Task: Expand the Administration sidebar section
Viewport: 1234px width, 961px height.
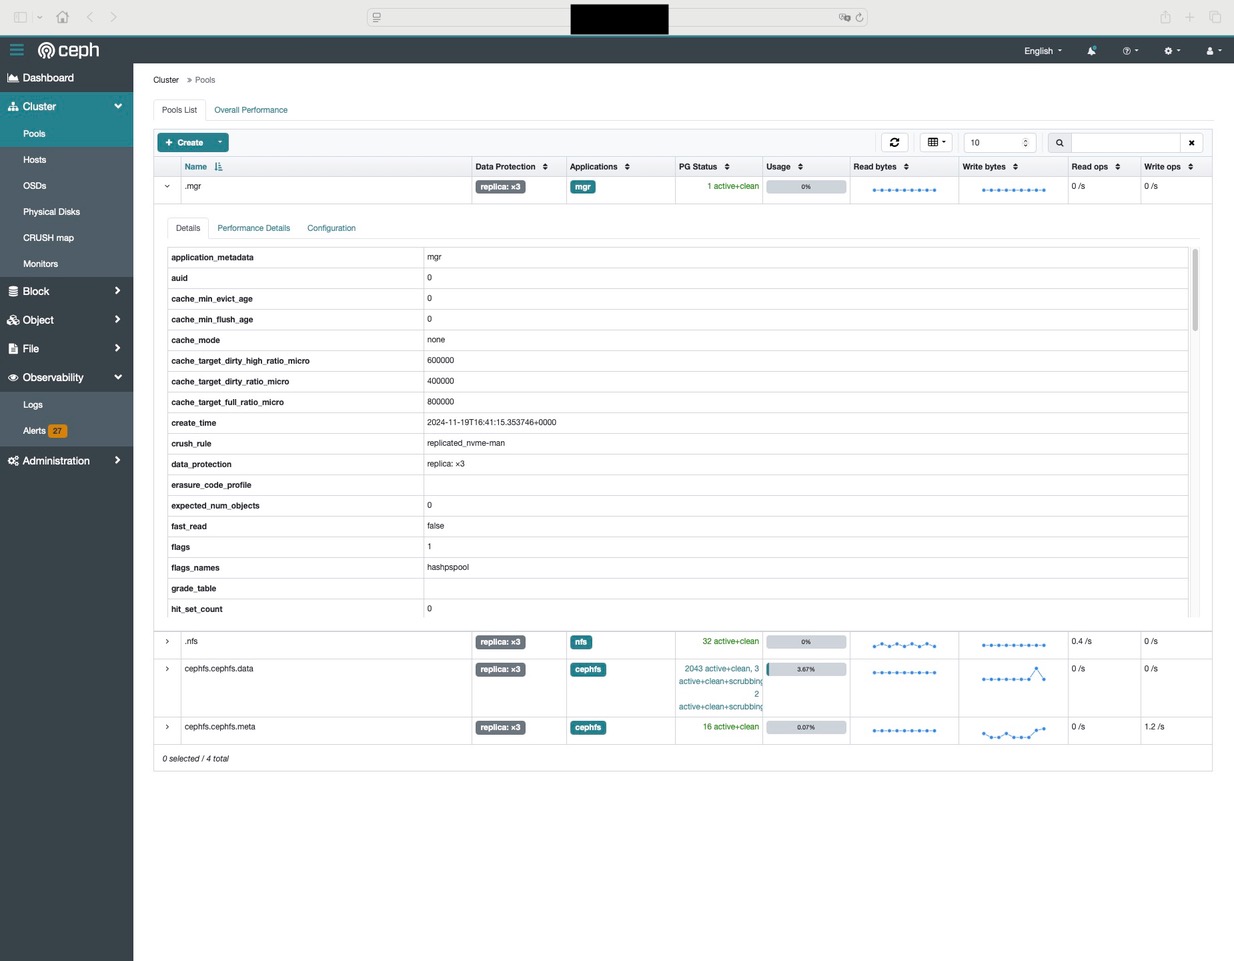Action: [x=66, y=461]
